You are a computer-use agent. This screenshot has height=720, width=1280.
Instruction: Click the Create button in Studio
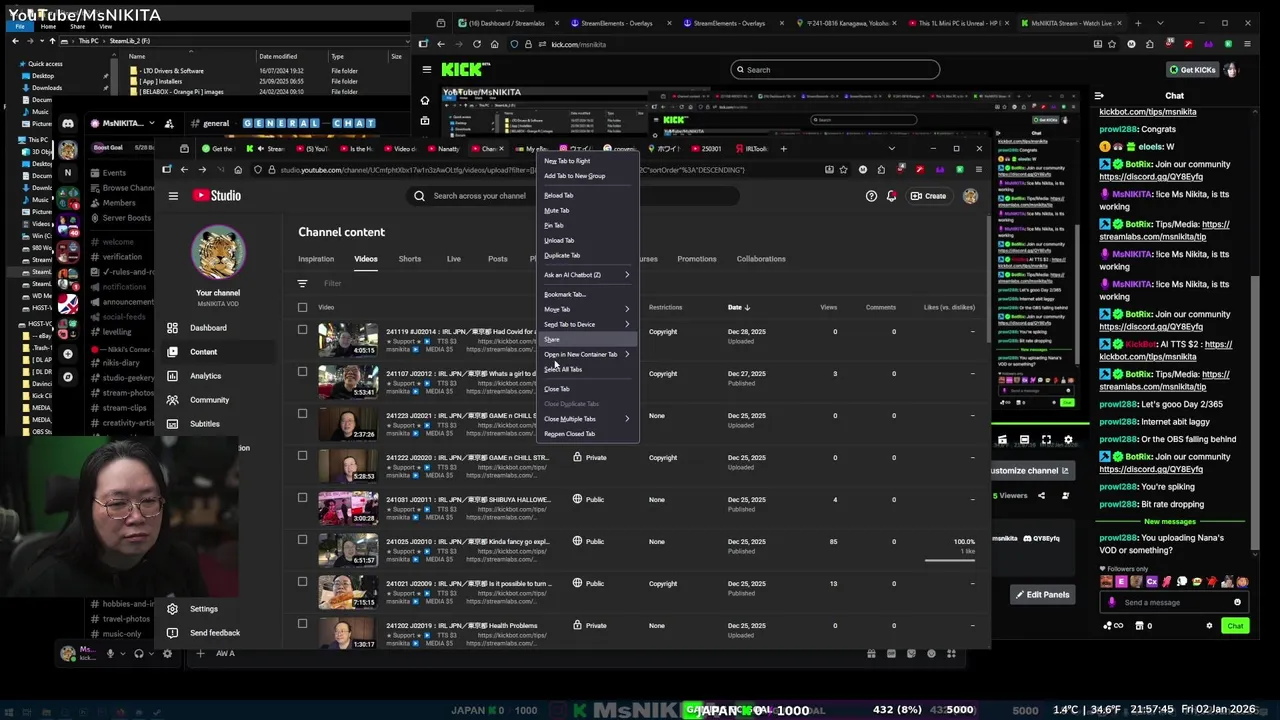[928, 196]
